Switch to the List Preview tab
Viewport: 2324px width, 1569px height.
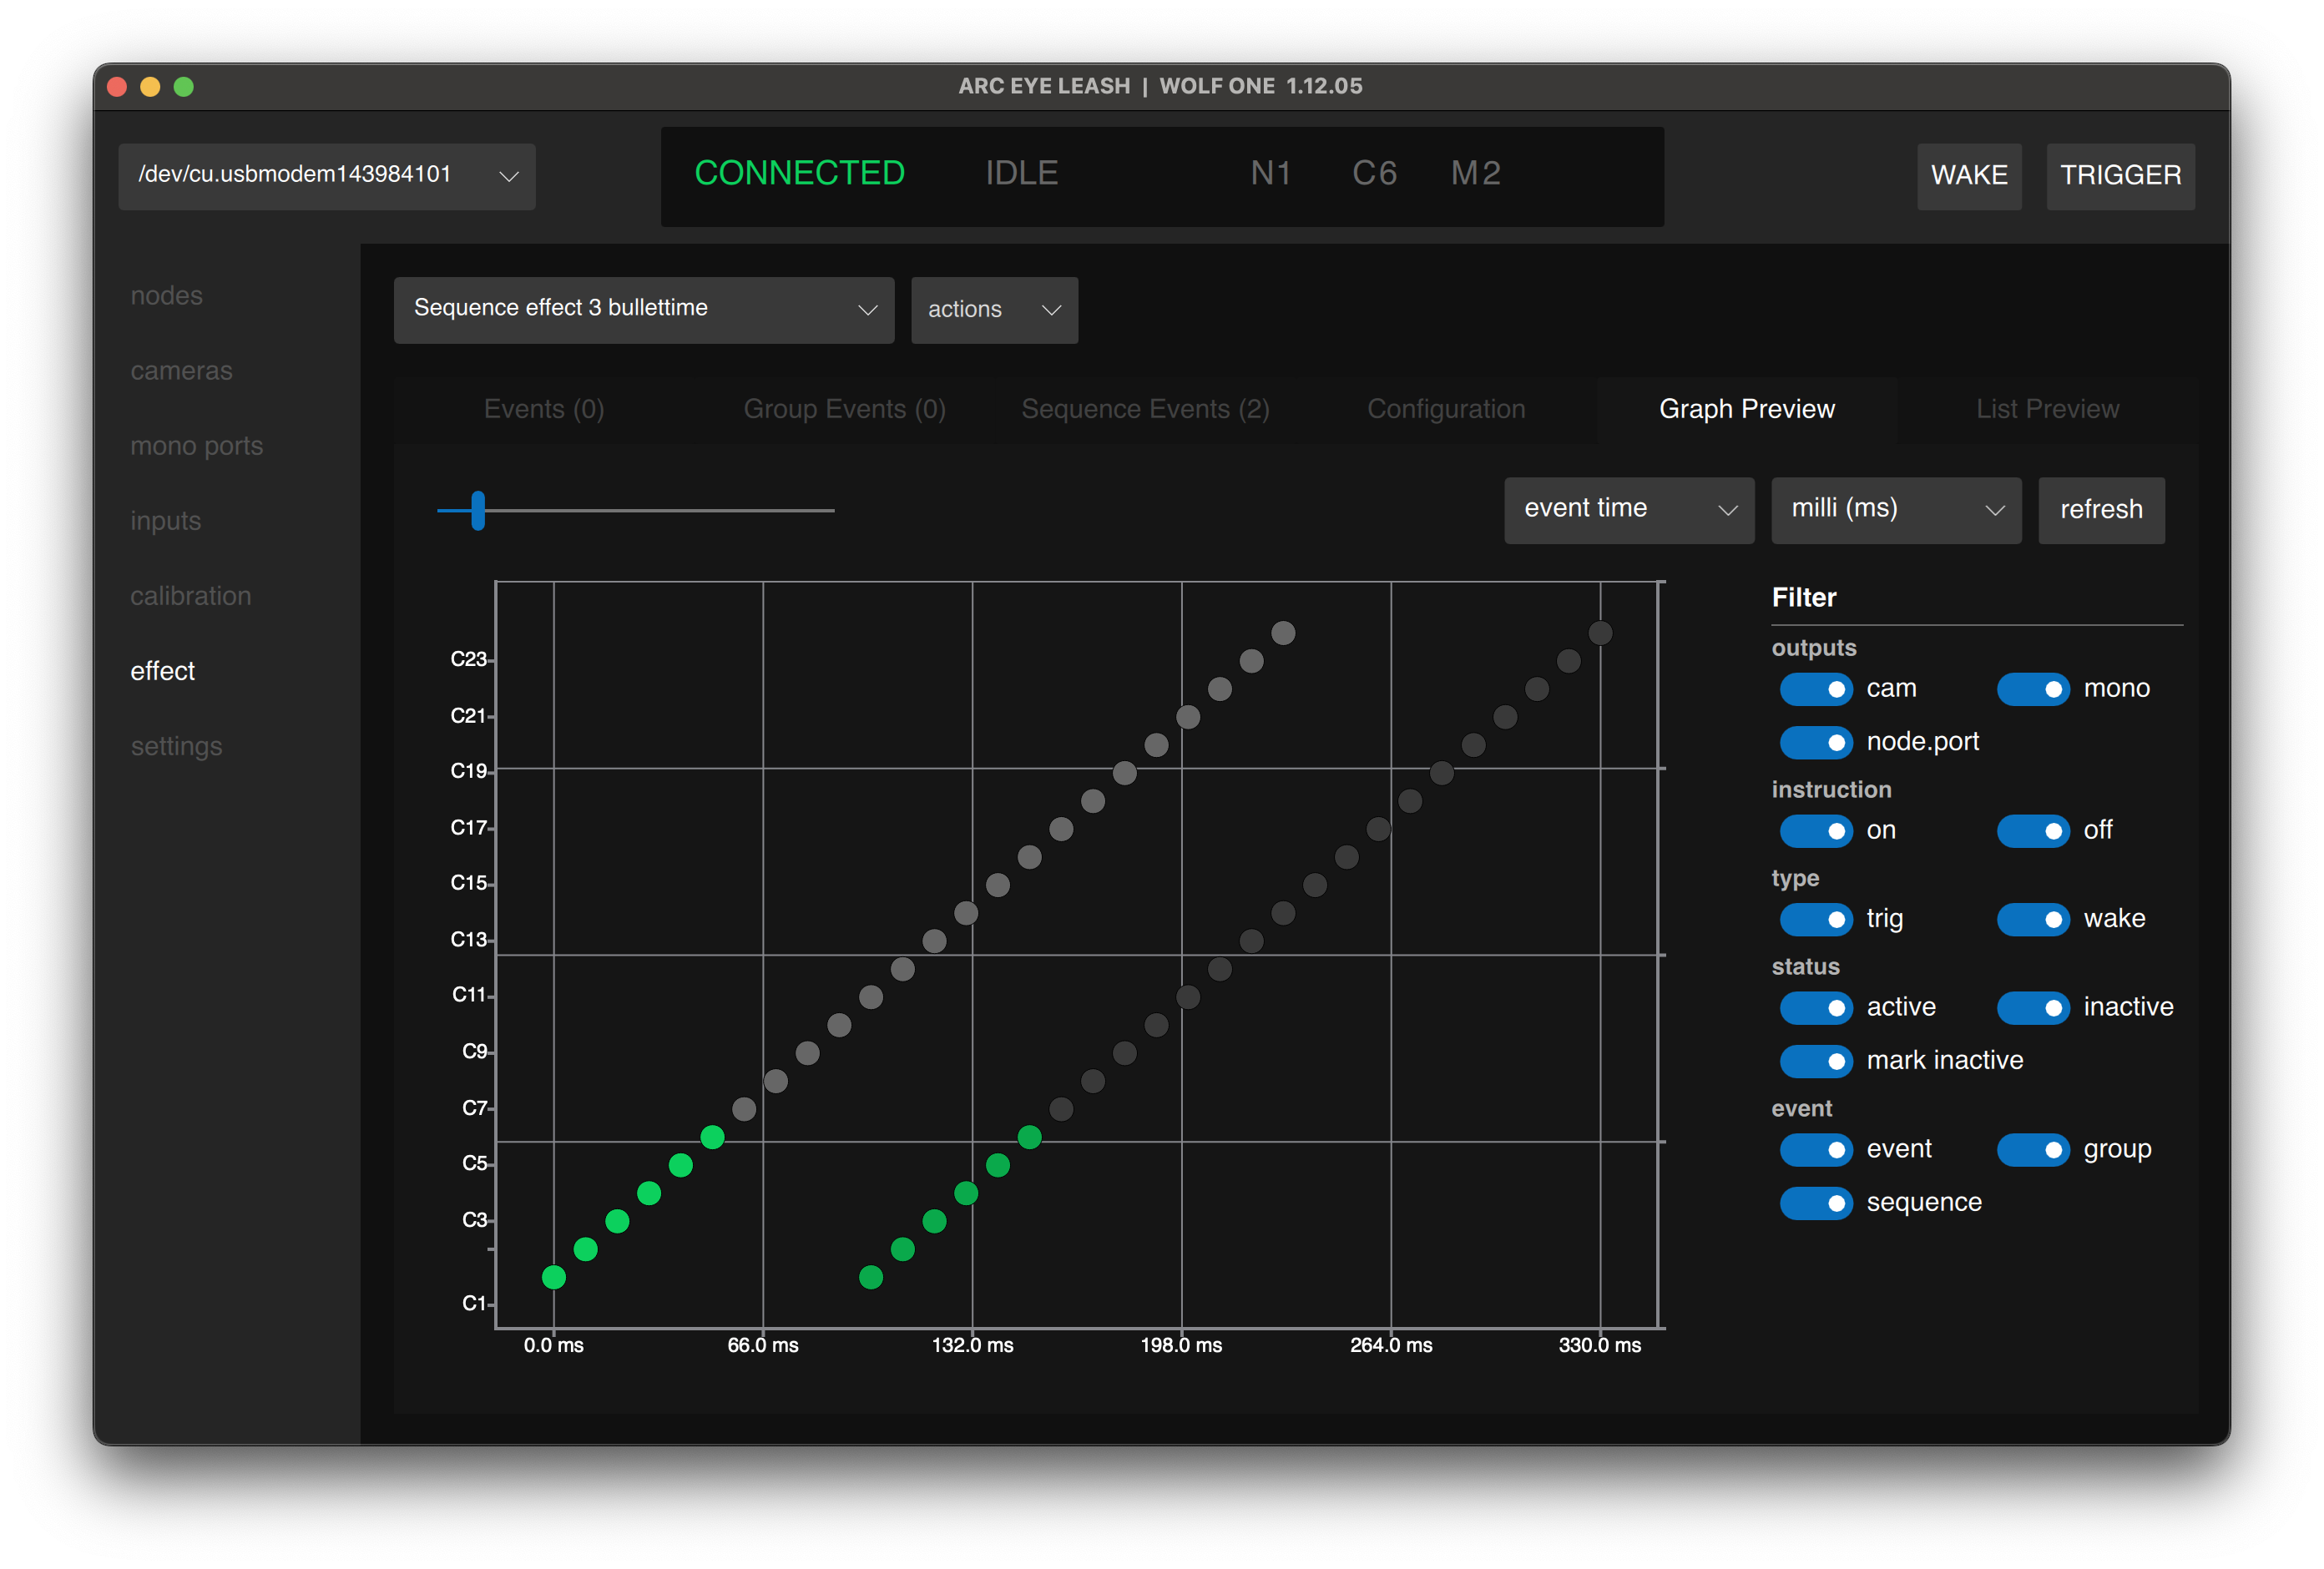click(2046, 409)
